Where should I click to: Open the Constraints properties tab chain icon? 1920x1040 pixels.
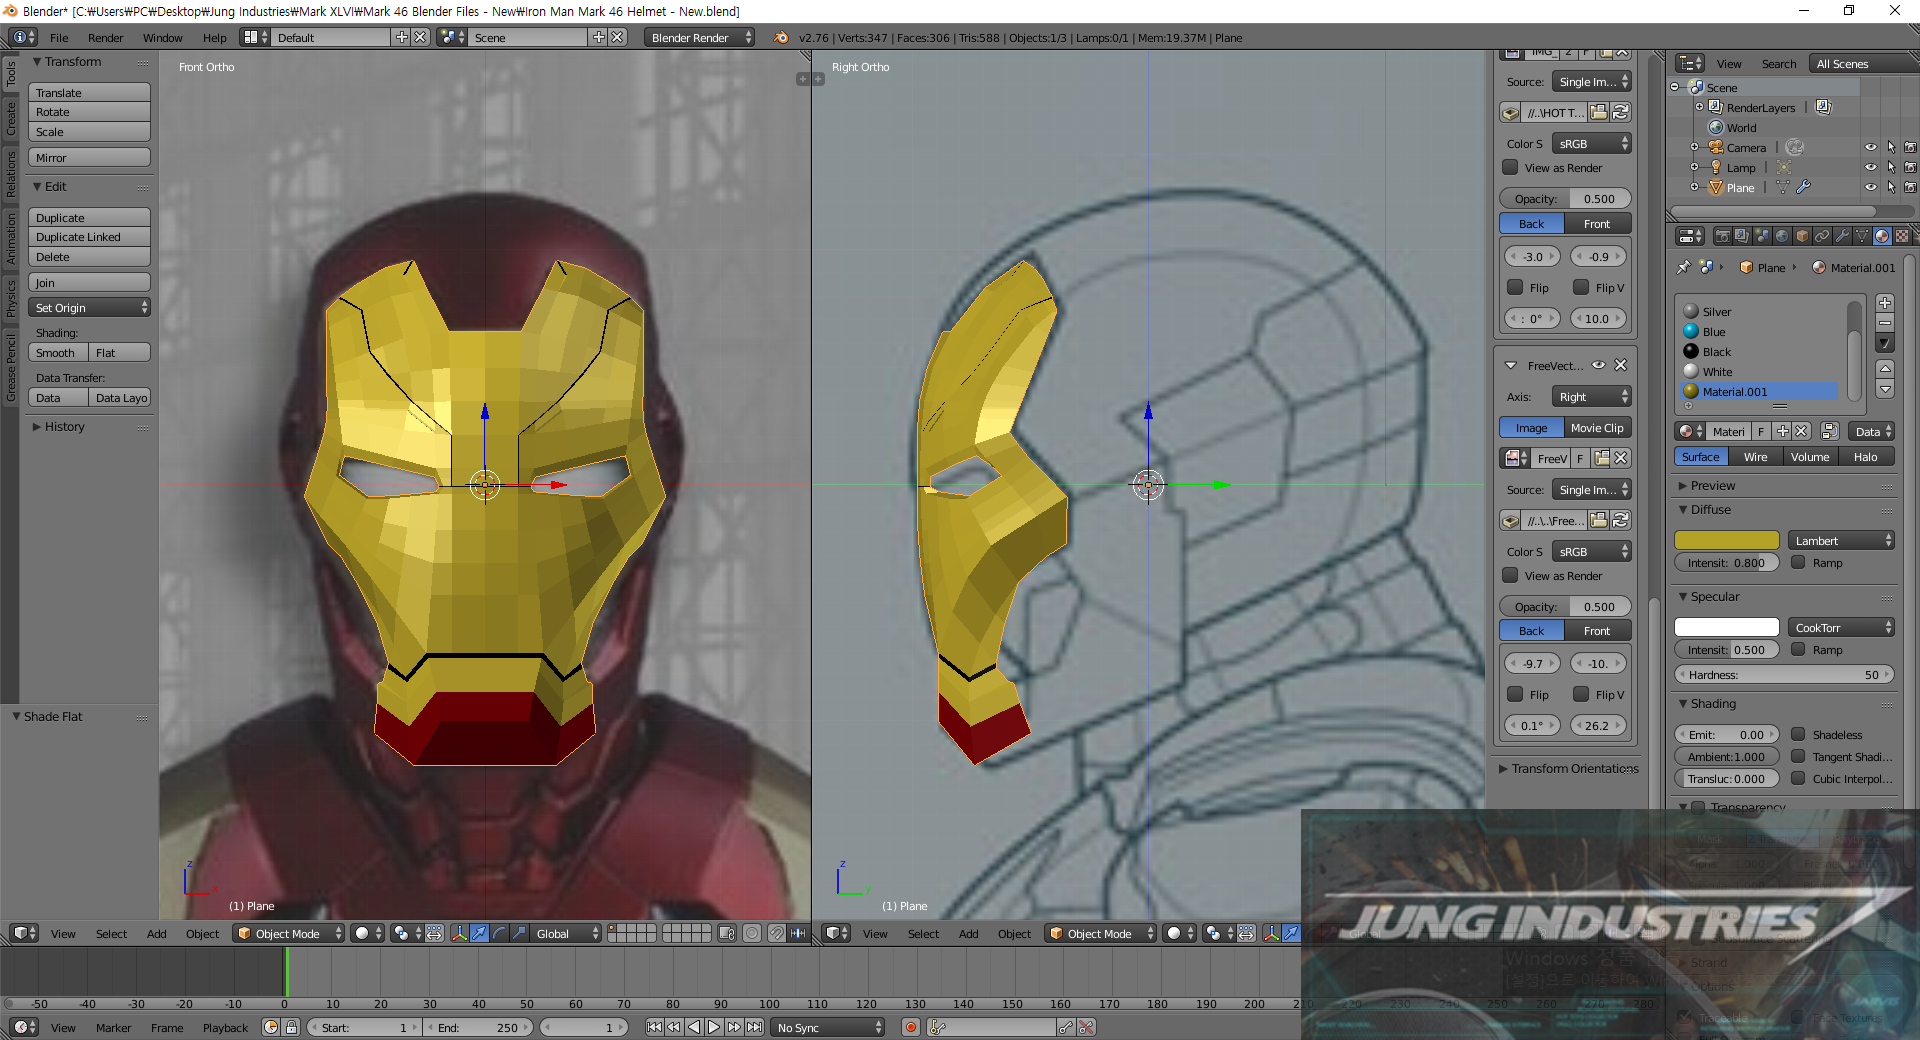tap(1822, 236)
